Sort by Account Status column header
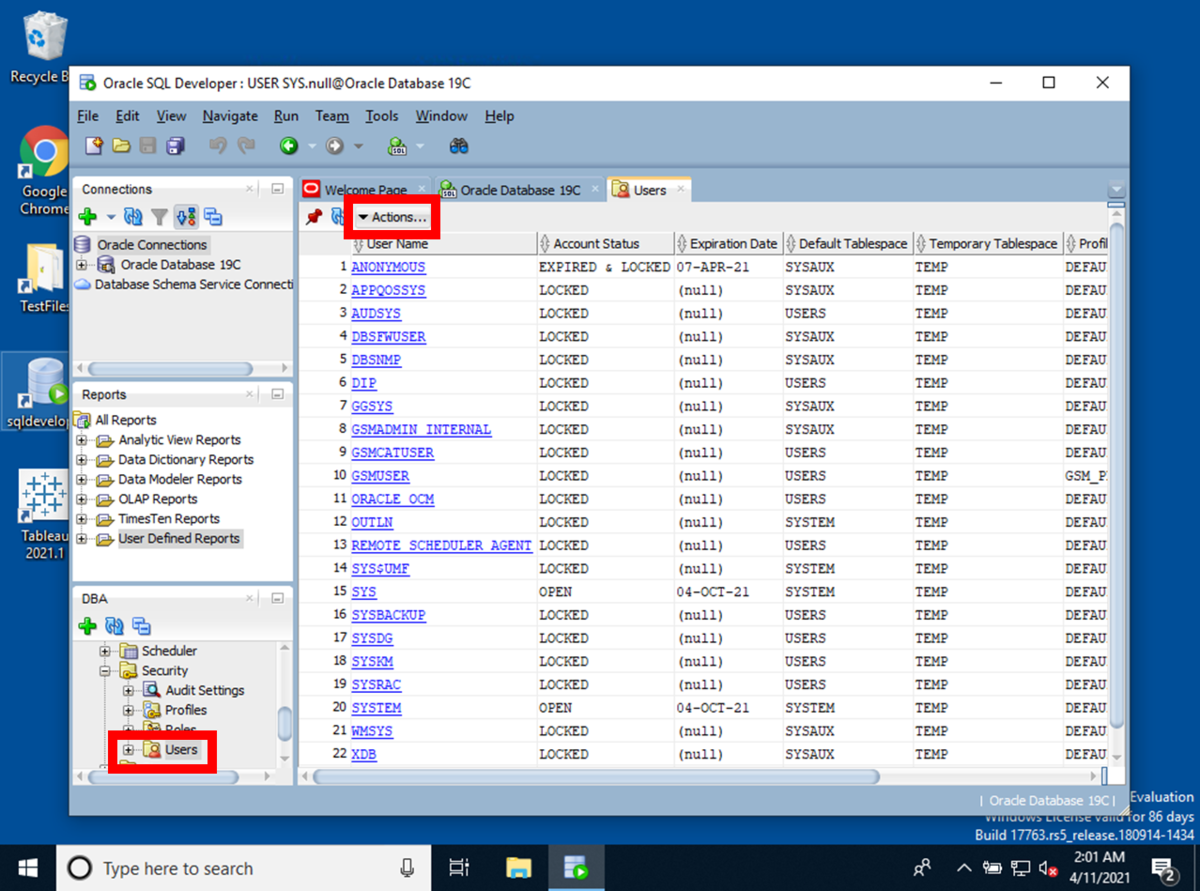 click(605, 244)
